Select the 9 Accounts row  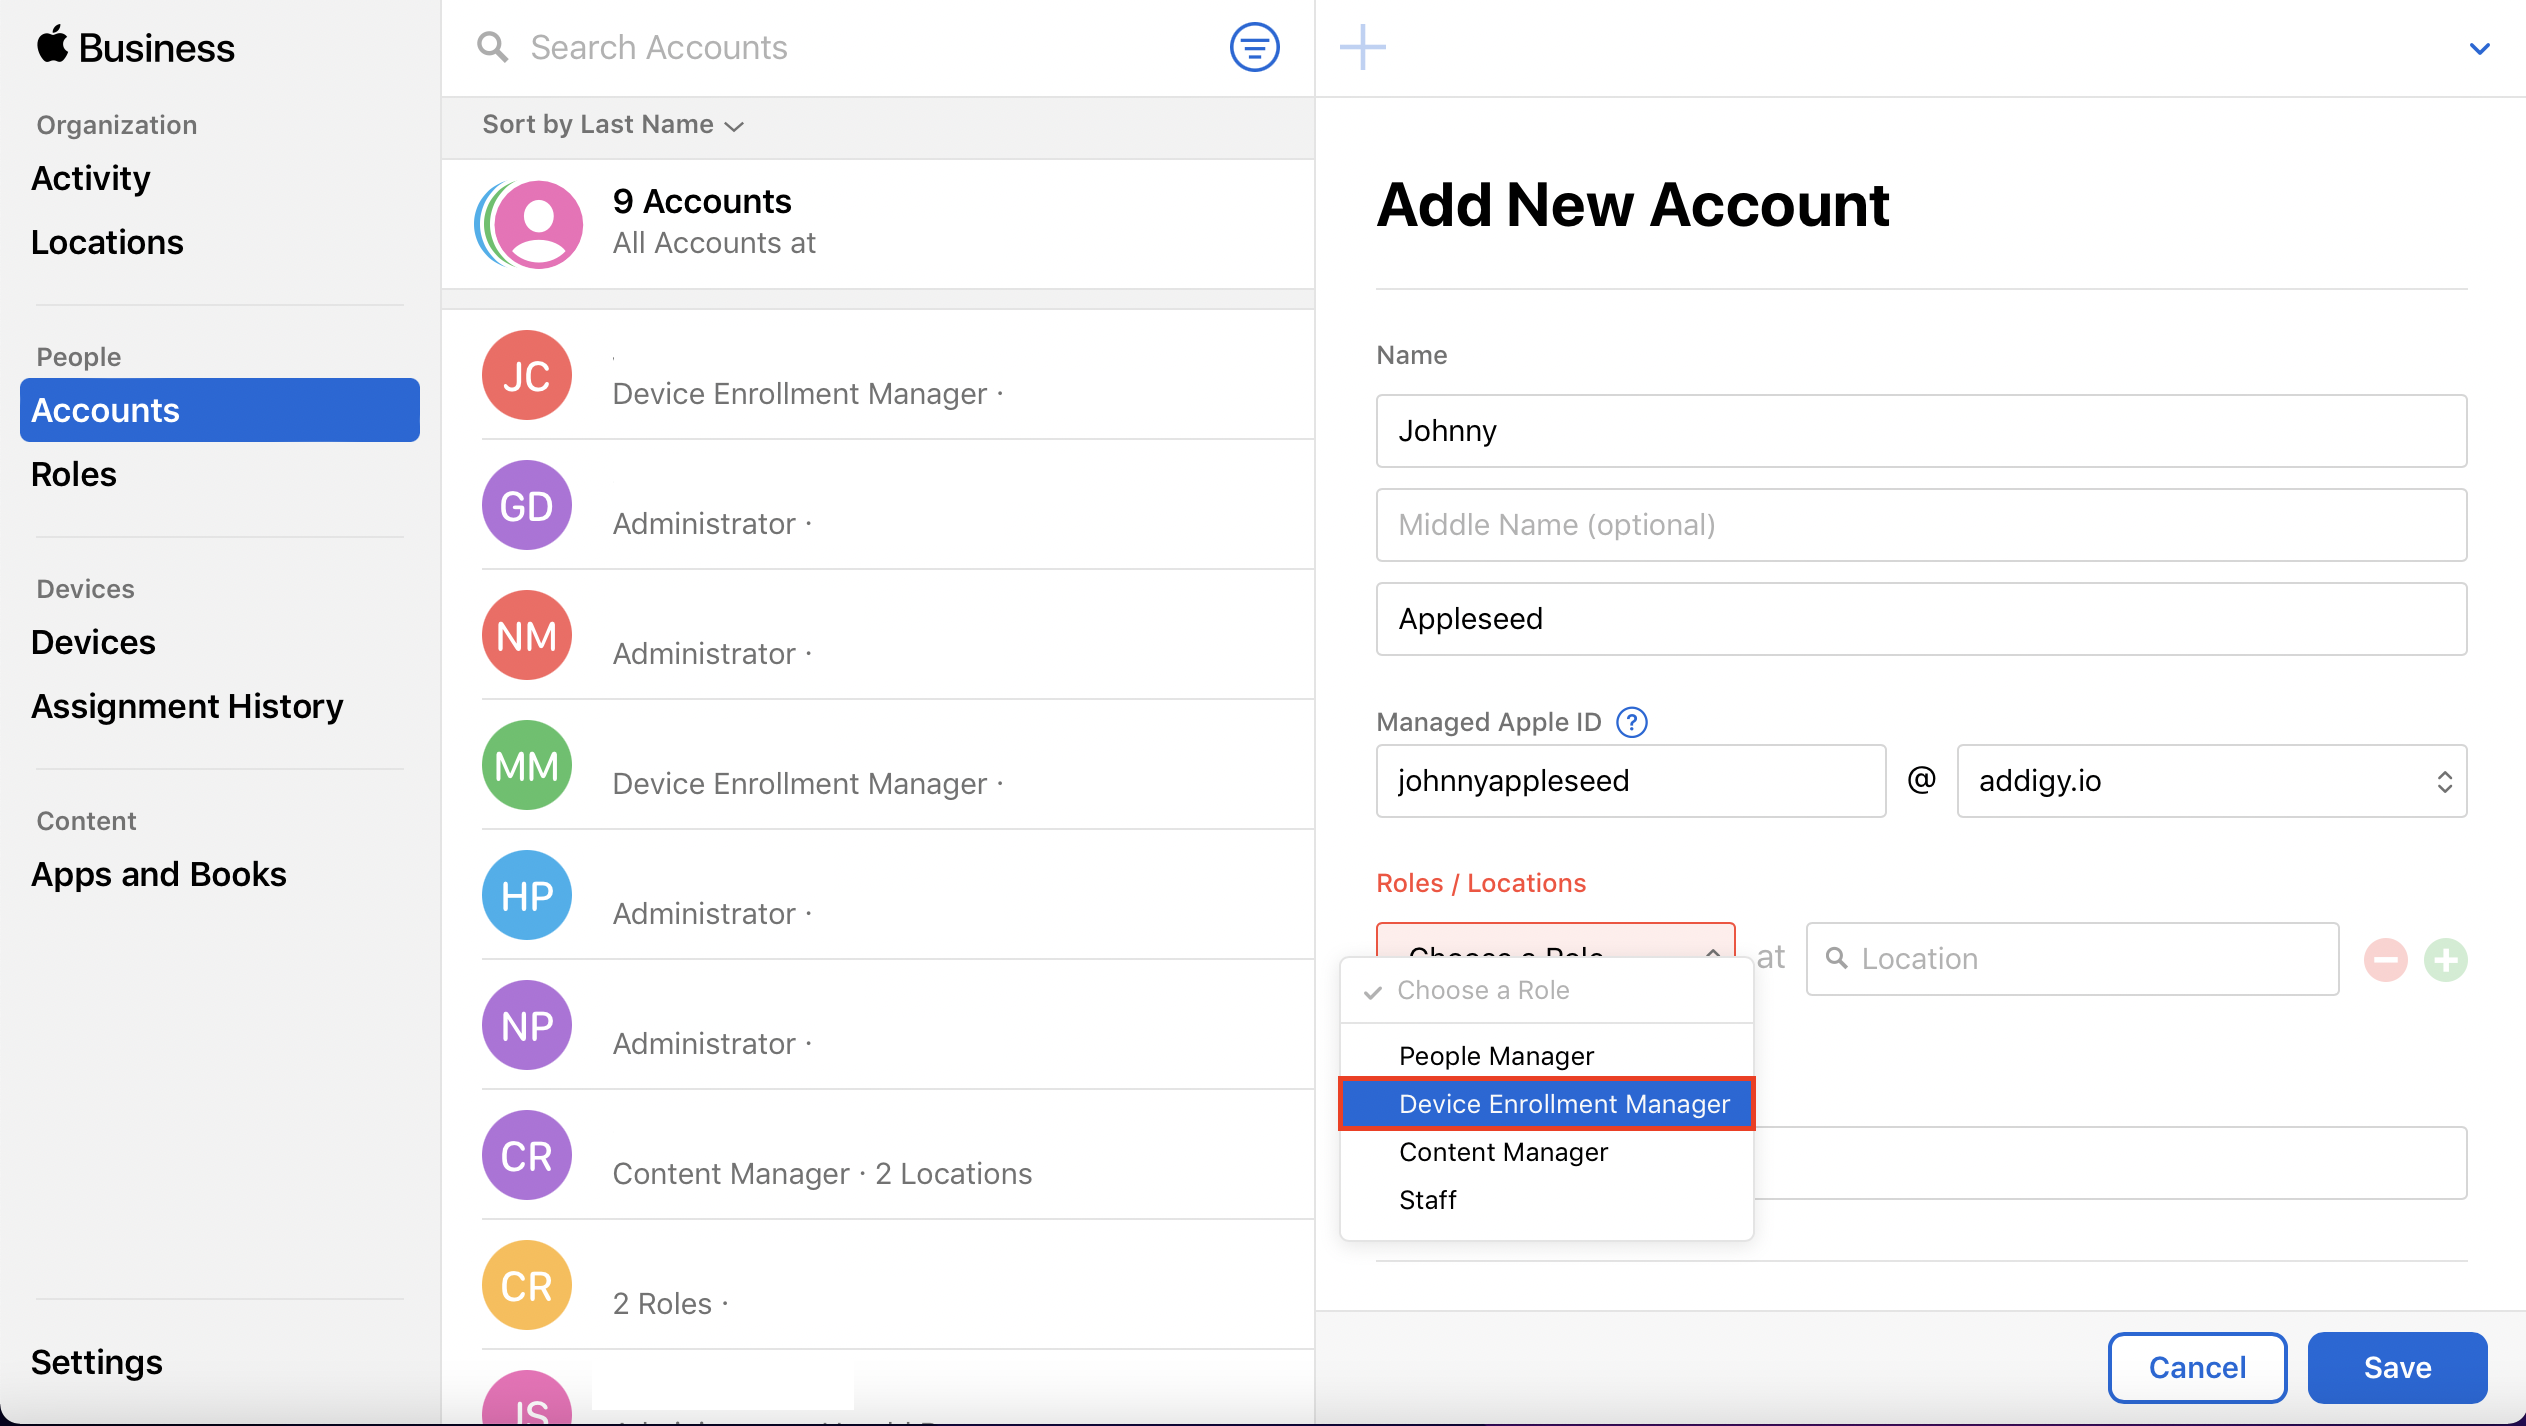pyautogui.click(x=878, y=224)
